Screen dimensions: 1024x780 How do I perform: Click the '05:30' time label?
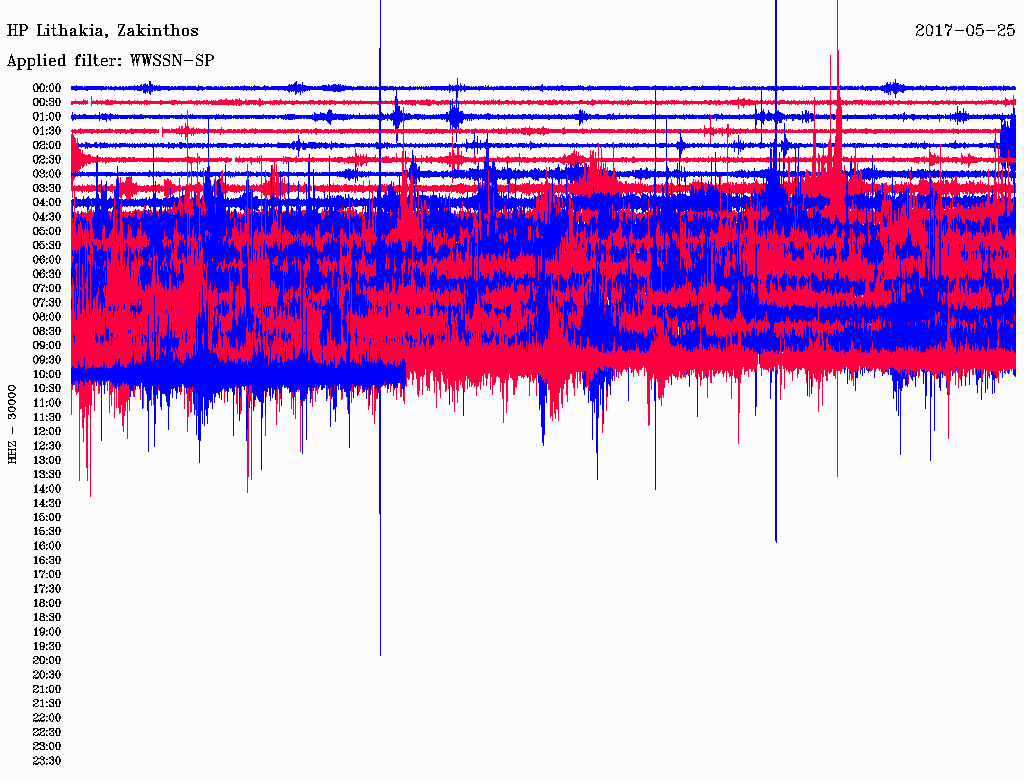coord(47,245)
